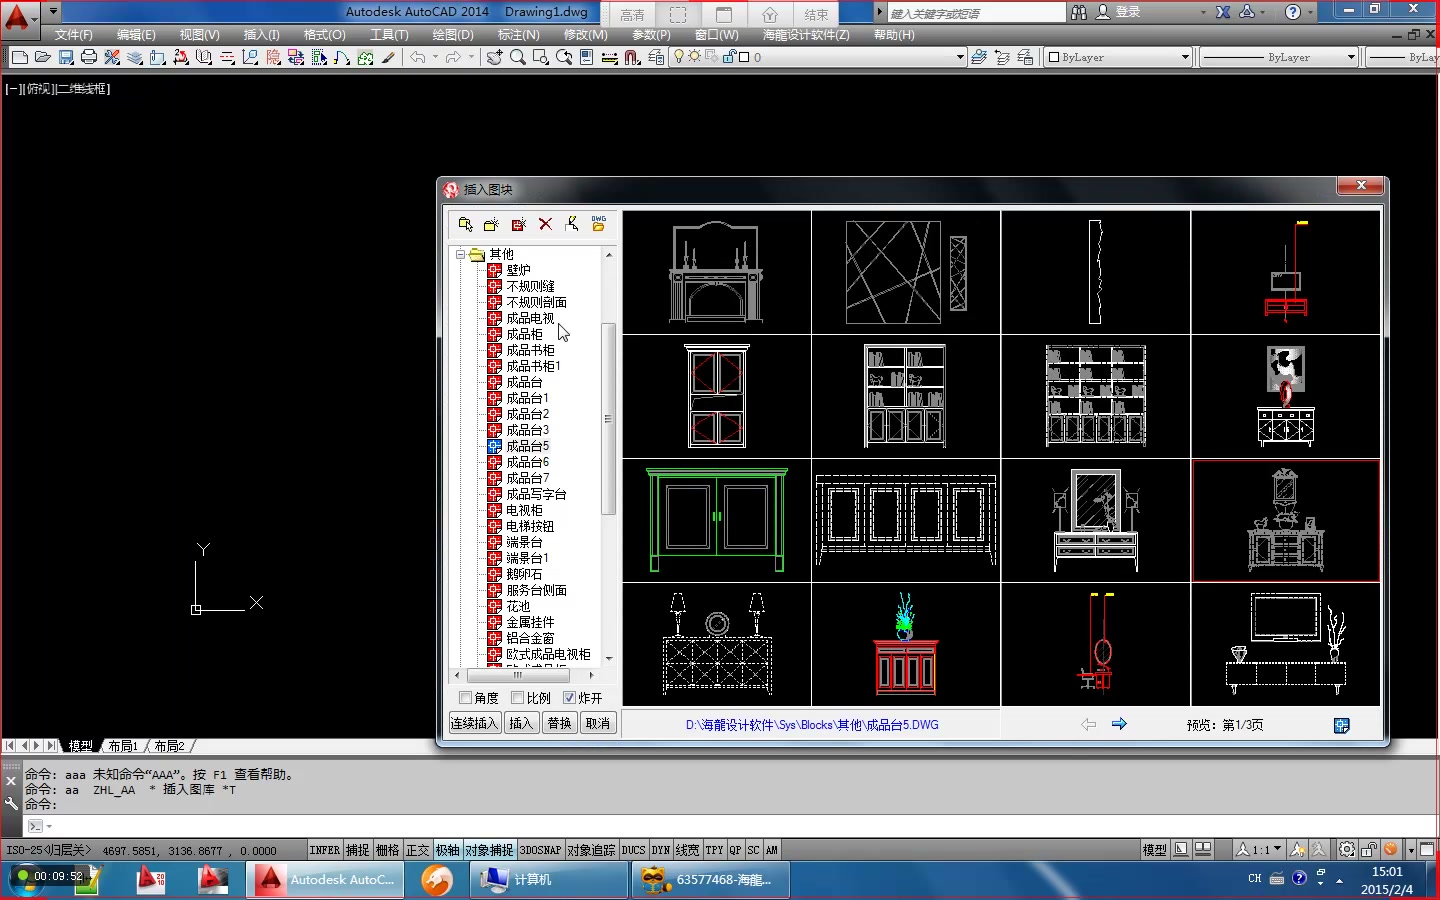The image size is (1440, 900).
Task: Go to next preview page arrow
Action: [1119, 724]
